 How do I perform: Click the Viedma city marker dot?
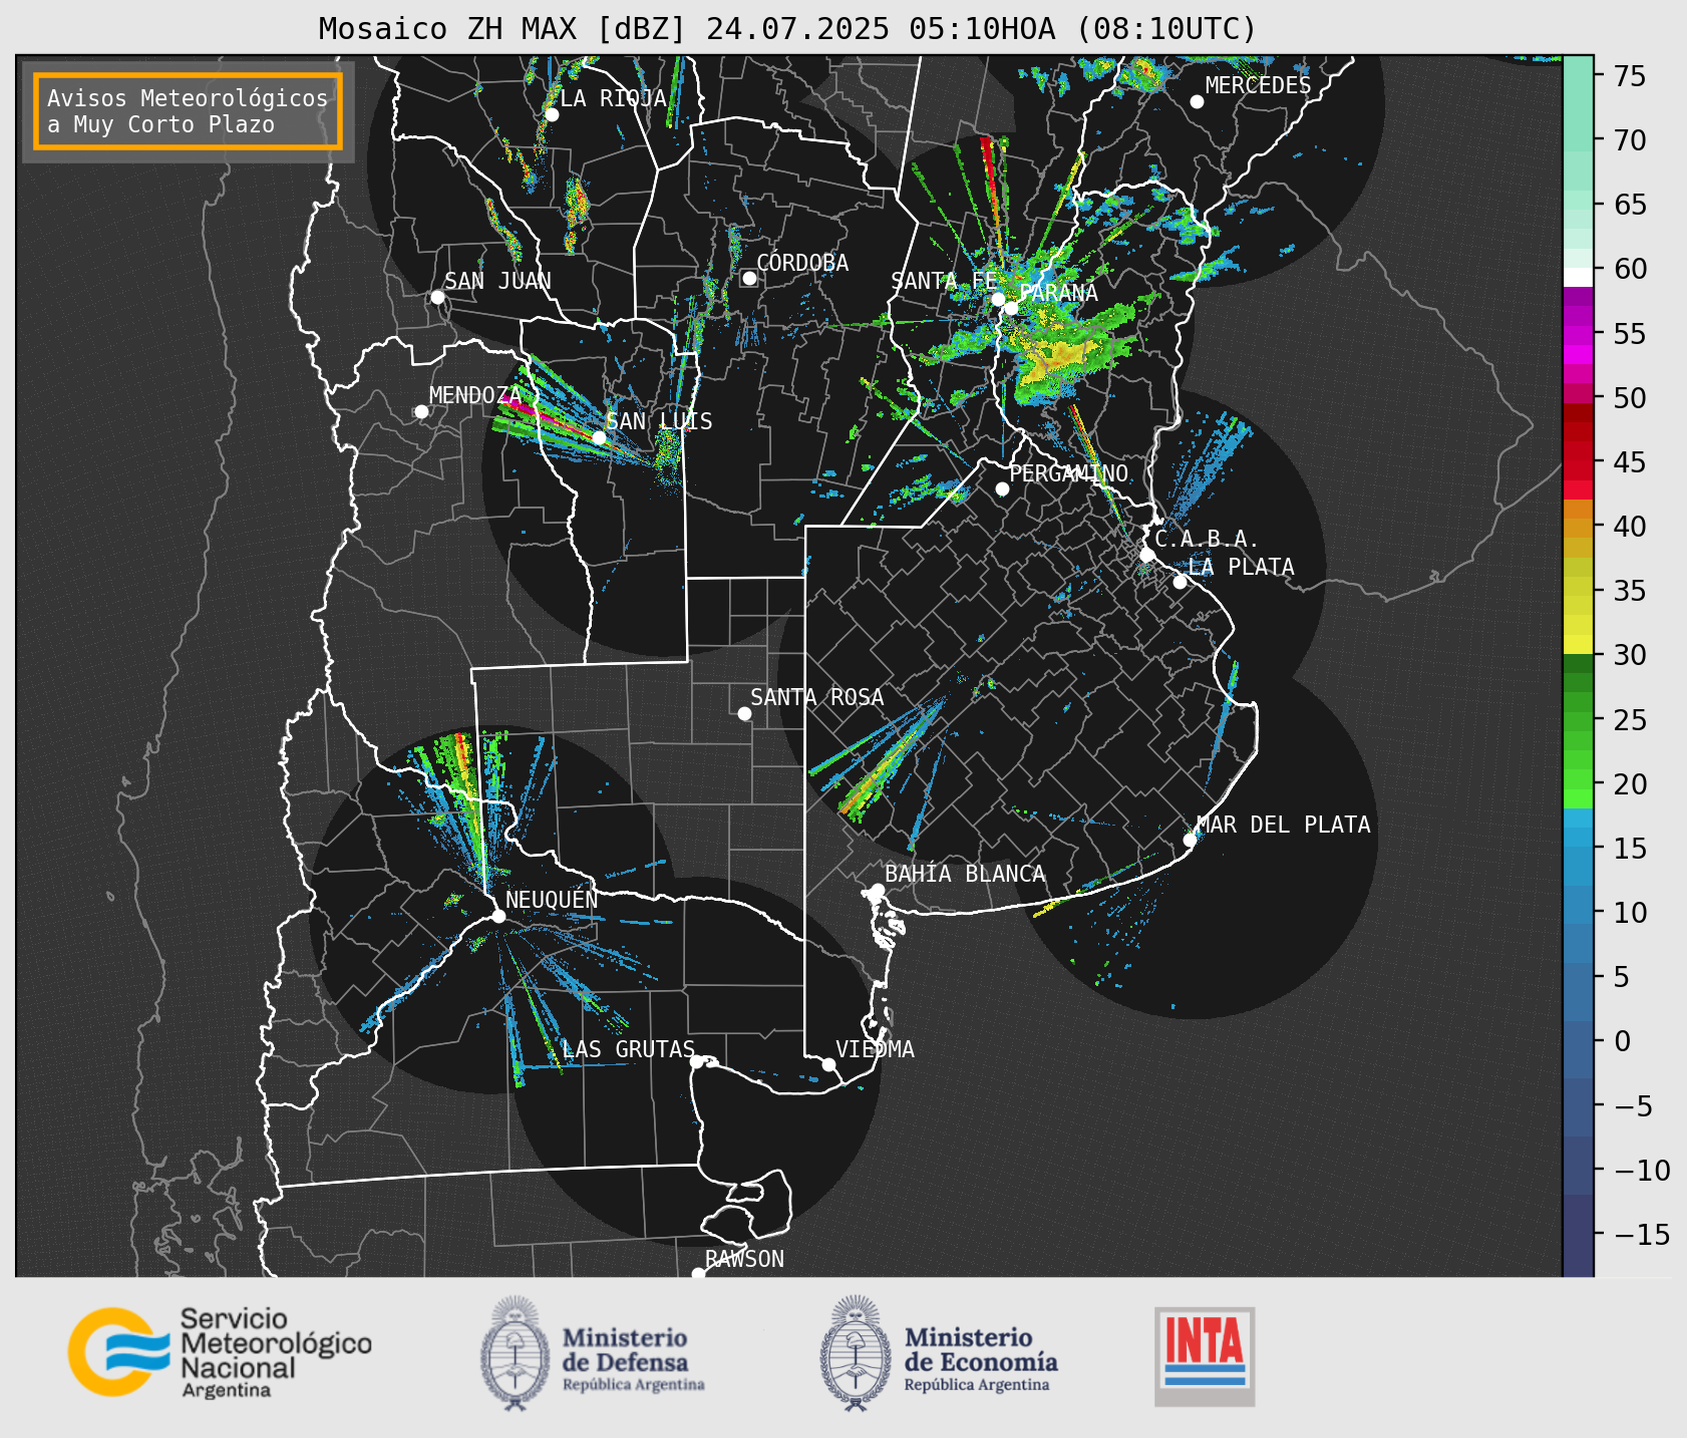[828, 1064]
